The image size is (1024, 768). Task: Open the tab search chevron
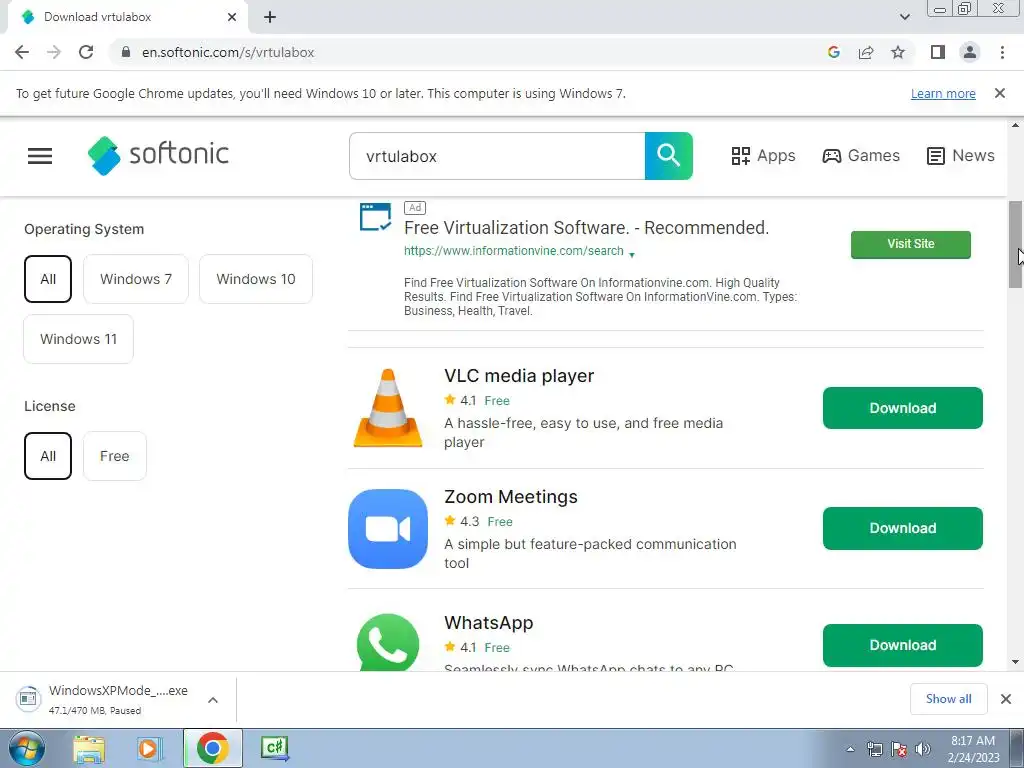click(x=904, y=17)
